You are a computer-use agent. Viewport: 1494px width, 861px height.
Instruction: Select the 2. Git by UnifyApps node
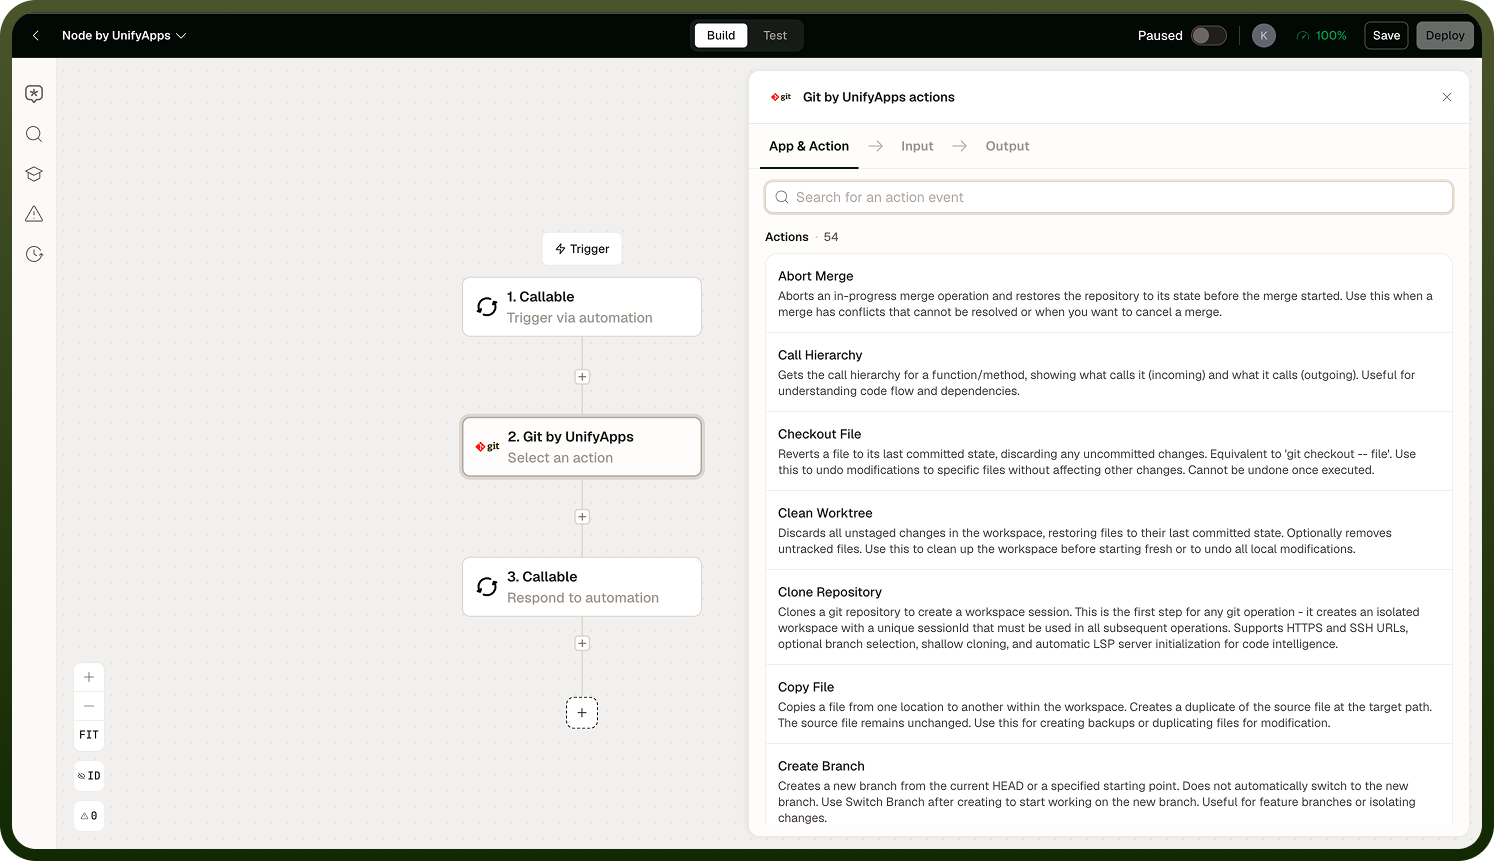tap(582, 447)
